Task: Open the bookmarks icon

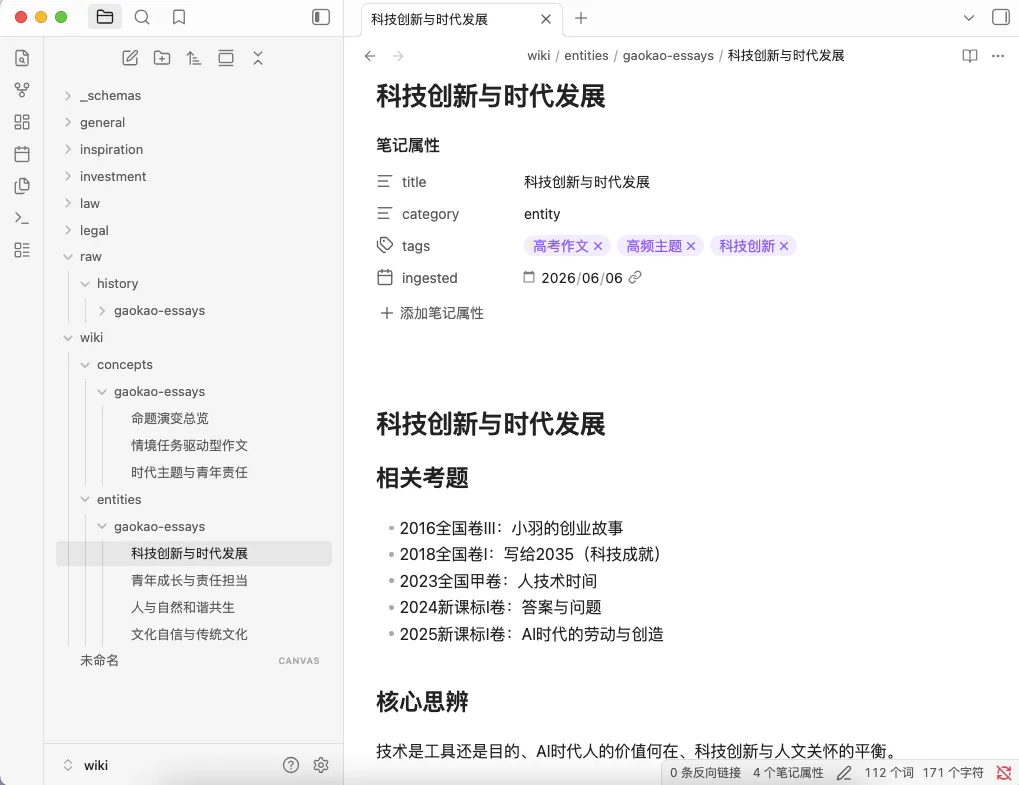Action: (x=179, y=17)
